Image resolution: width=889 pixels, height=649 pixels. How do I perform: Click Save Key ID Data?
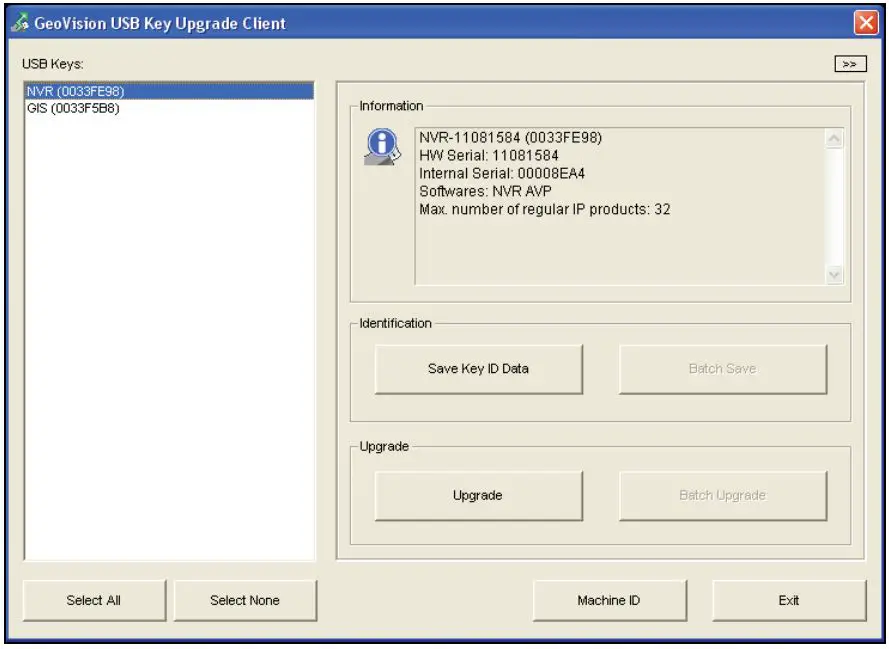coord(478,368)
